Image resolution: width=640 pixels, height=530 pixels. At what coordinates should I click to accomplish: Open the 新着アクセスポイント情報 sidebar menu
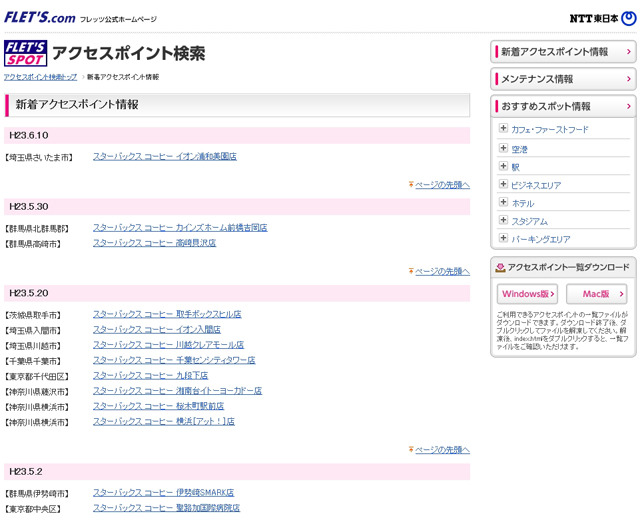pos(563,52)
